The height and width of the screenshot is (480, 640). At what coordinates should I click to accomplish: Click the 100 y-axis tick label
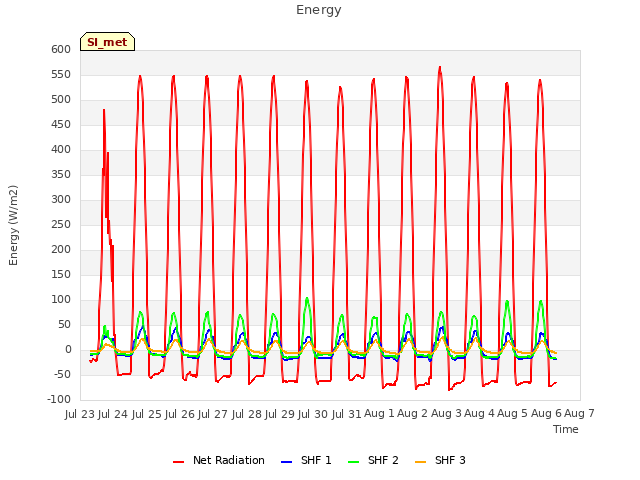coord(61,300)
